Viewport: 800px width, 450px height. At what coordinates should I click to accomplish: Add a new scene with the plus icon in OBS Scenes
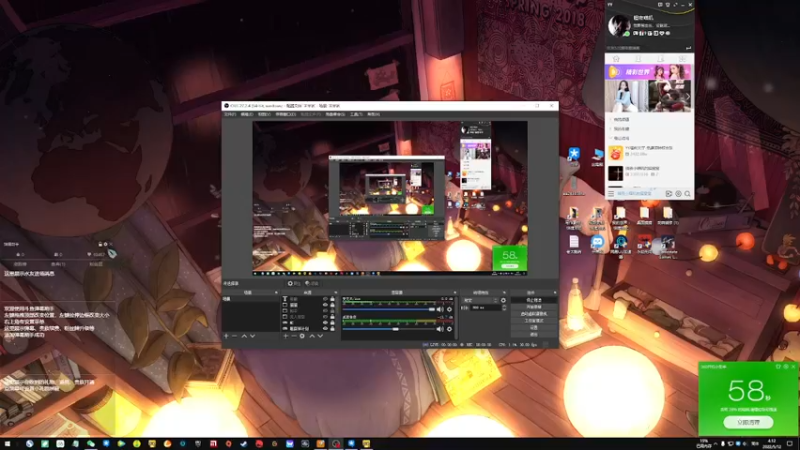226,336
